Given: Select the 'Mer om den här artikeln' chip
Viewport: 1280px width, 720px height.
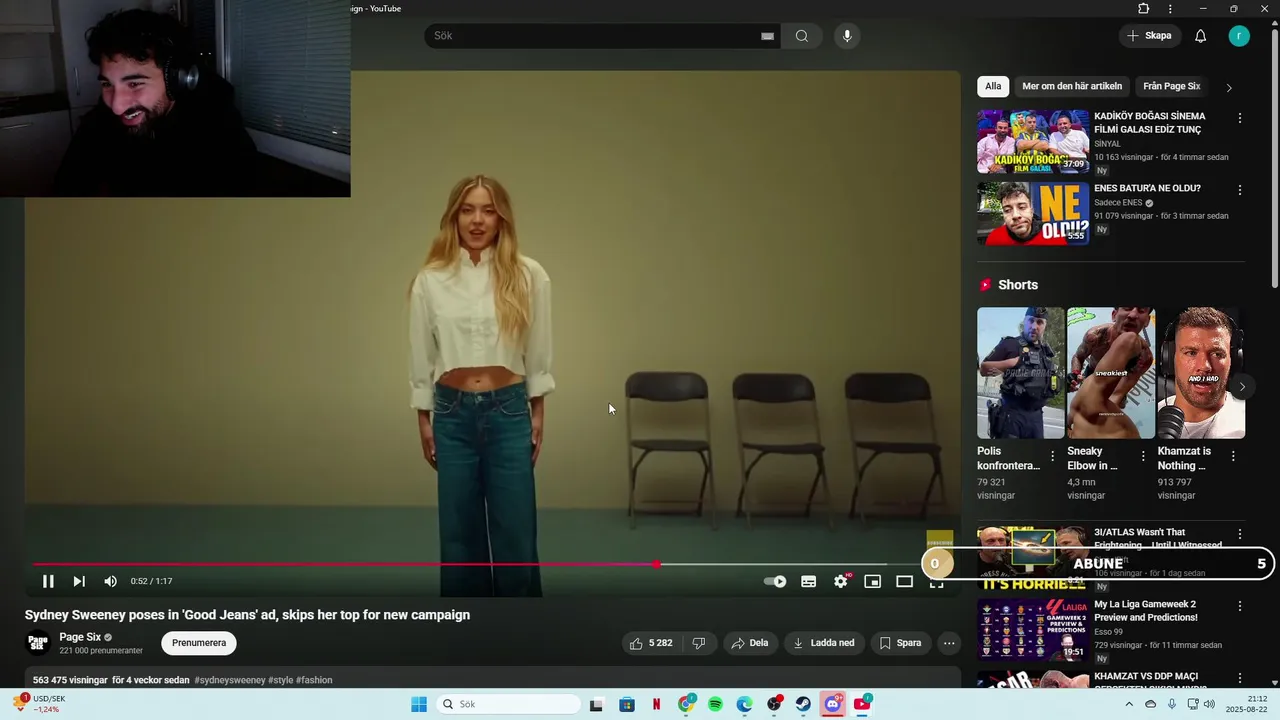Looking at the screenshot, I should [1072, 86].
